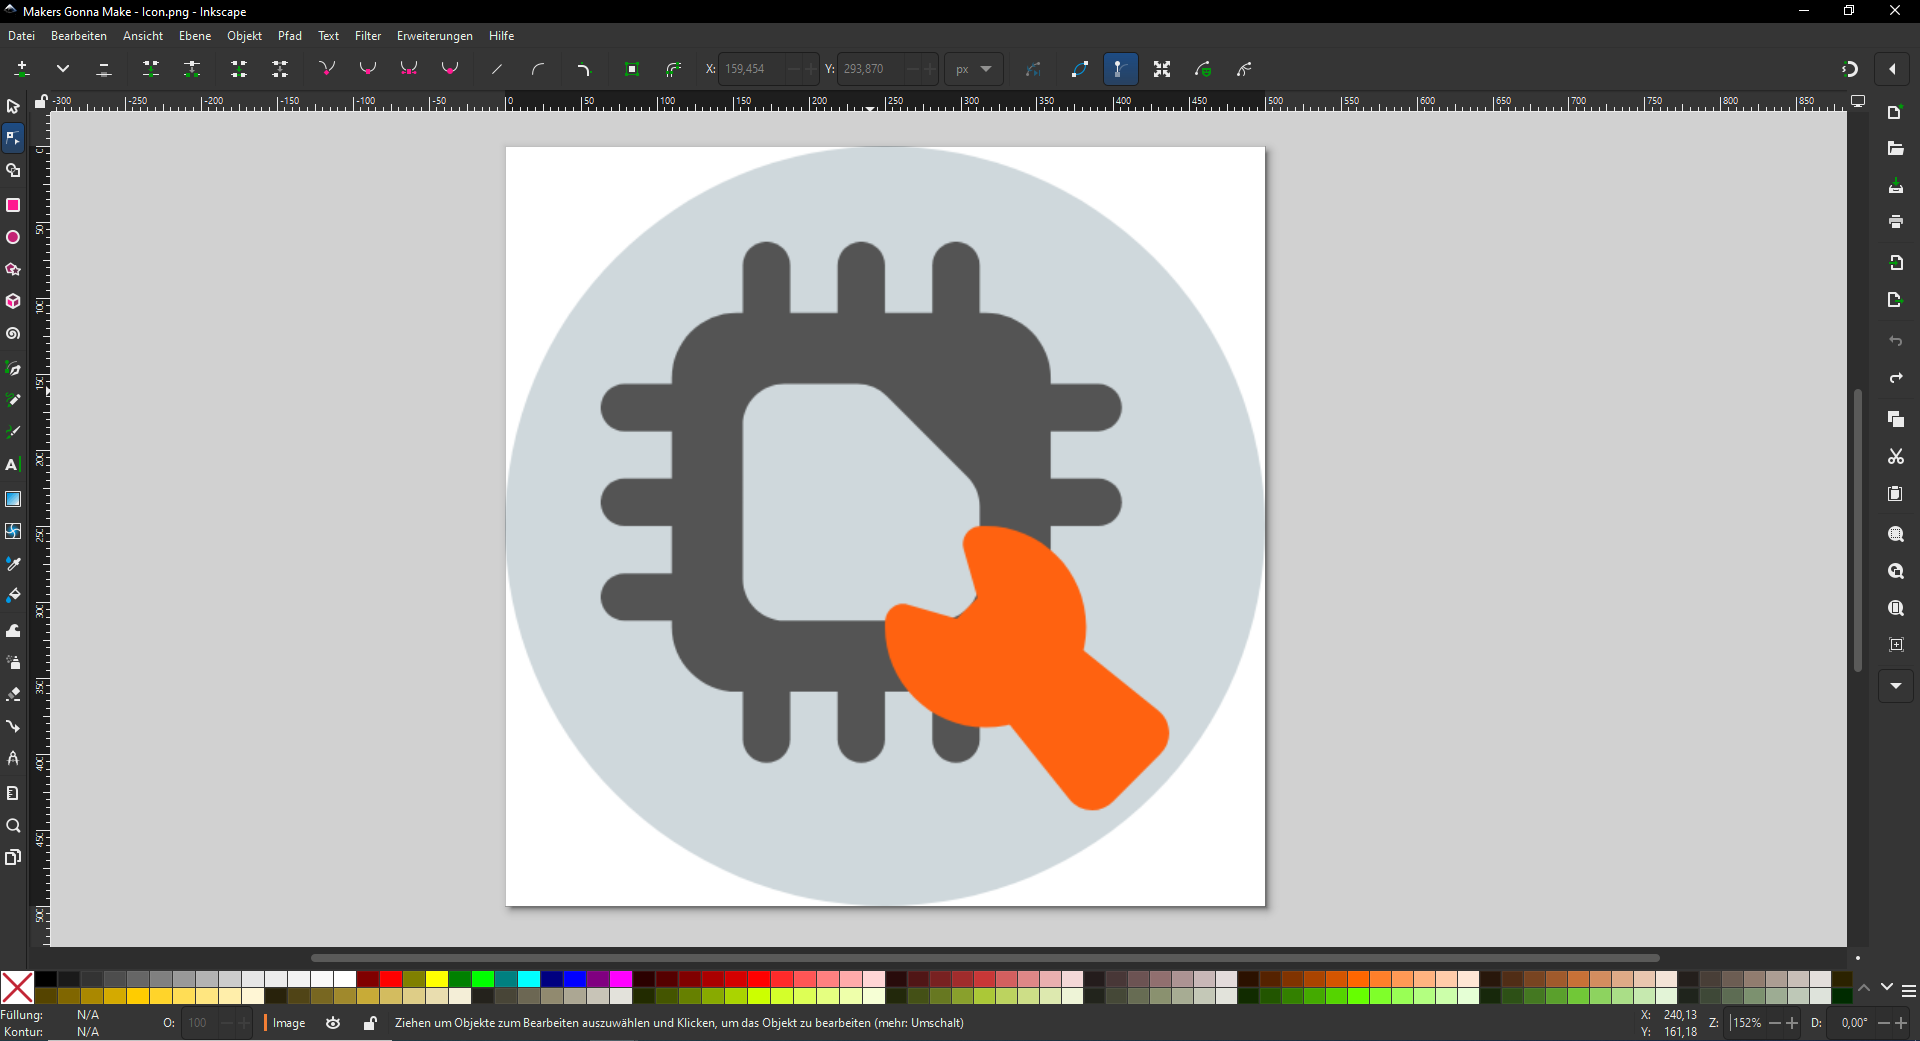Pick the Gradient tool
The width and height of the screenshot is (1920, 1041).
[13, 499]
